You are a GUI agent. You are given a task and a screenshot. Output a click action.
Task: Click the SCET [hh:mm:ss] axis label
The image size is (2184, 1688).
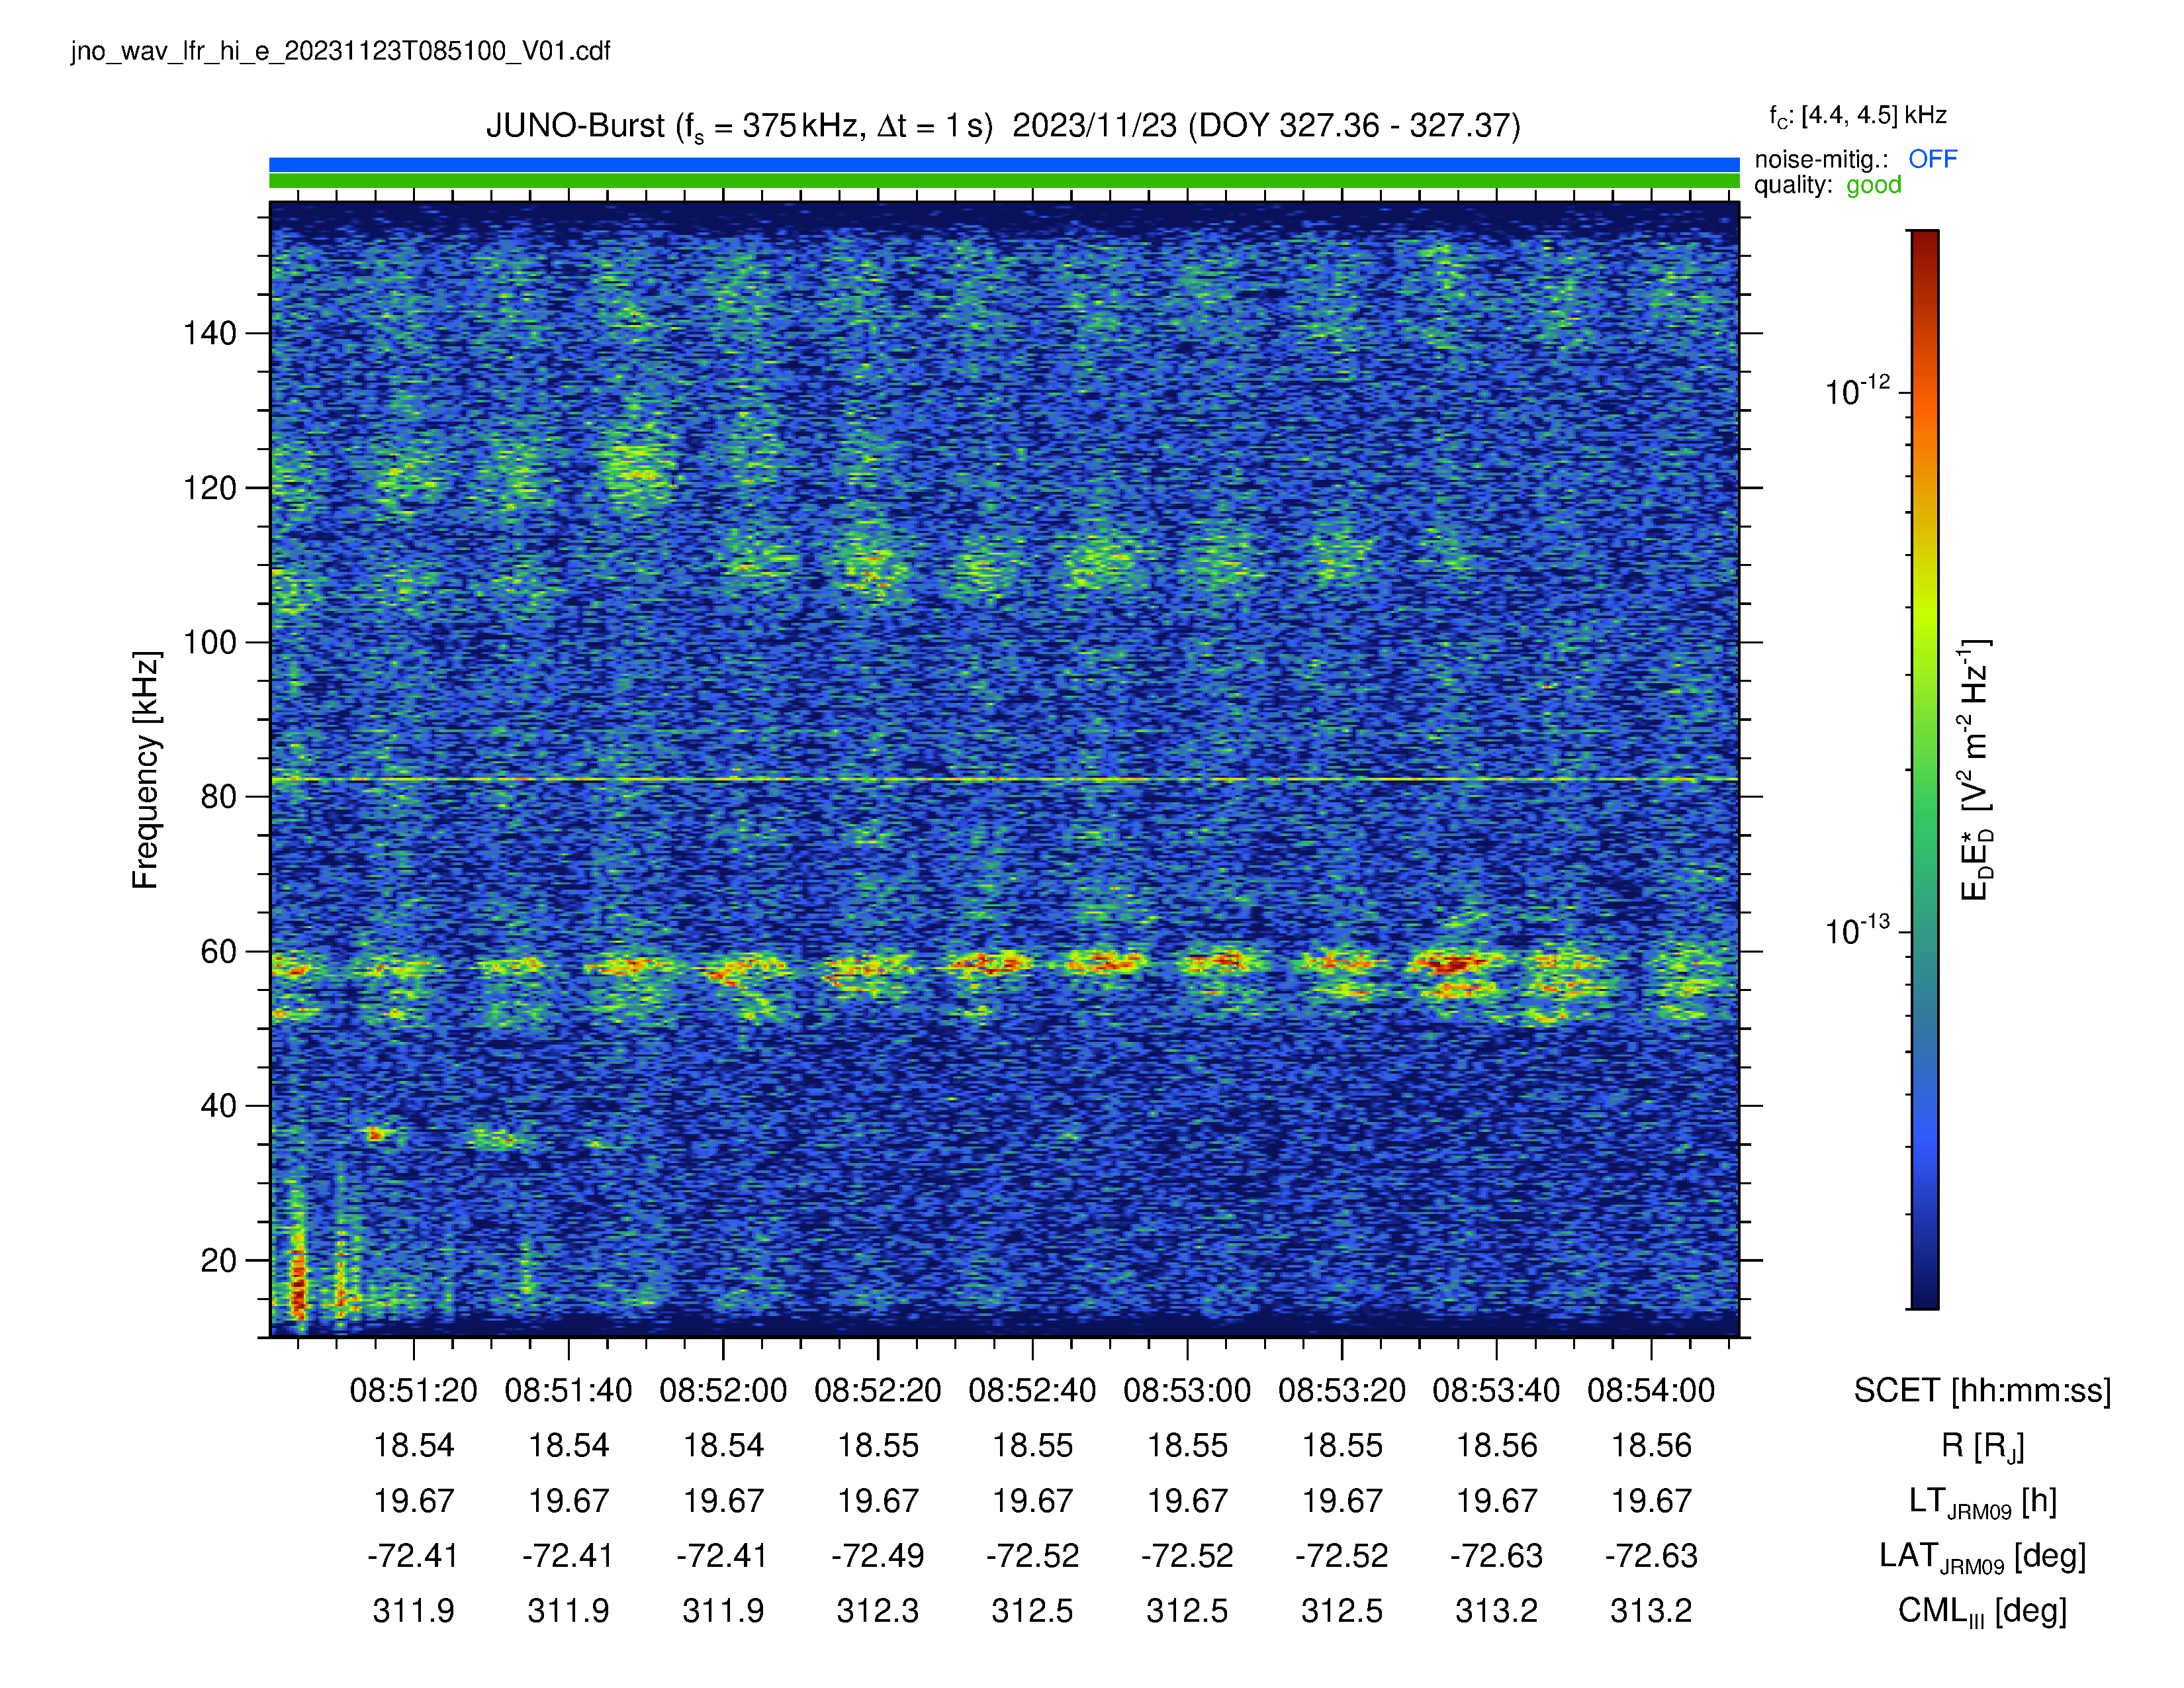pyautogui.click(x=1982, y=1390)
